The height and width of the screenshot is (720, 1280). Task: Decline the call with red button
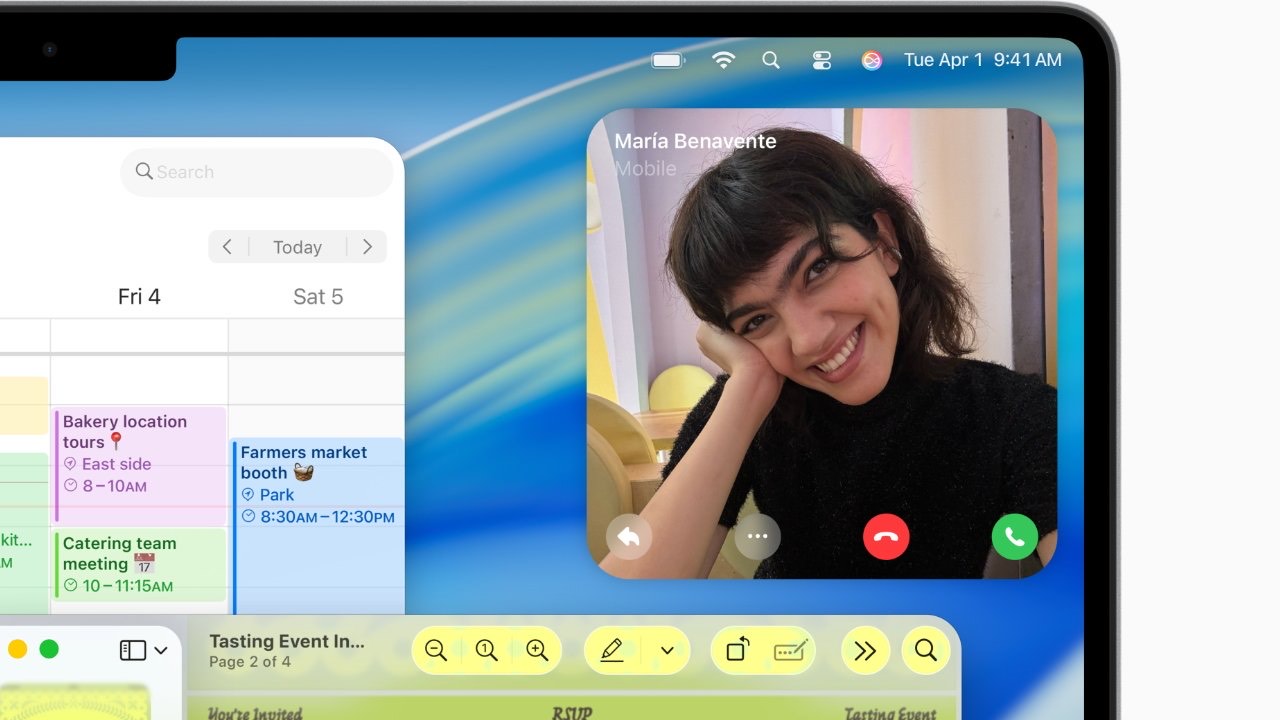tap(886, 537)
